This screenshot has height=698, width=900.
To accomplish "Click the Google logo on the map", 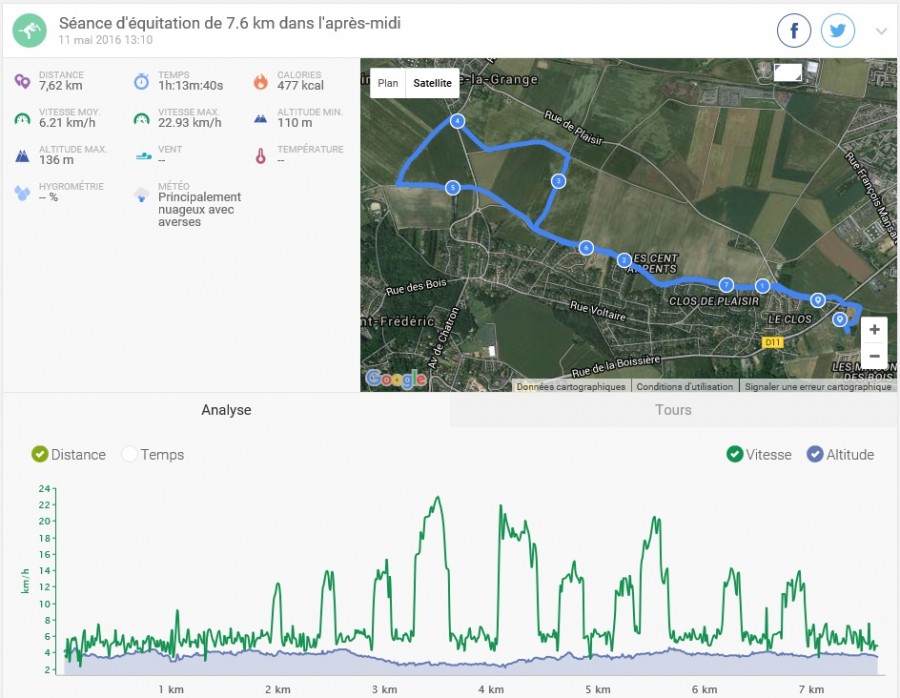I will tap(396, 378).
